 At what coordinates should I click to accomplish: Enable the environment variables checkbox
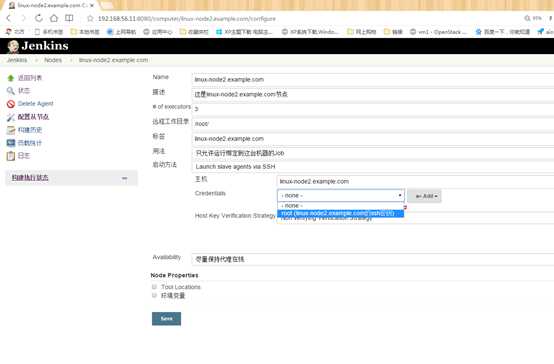[154, 295]
